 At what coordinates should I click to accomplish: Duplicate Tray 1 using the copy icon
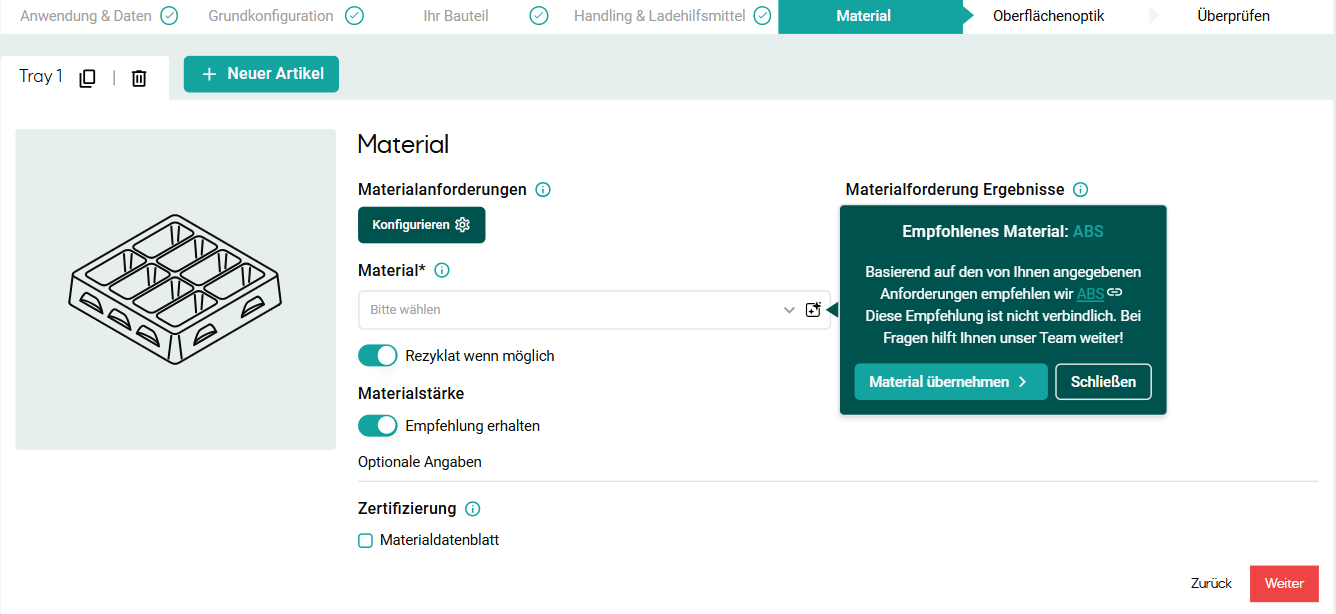[87, 76]
